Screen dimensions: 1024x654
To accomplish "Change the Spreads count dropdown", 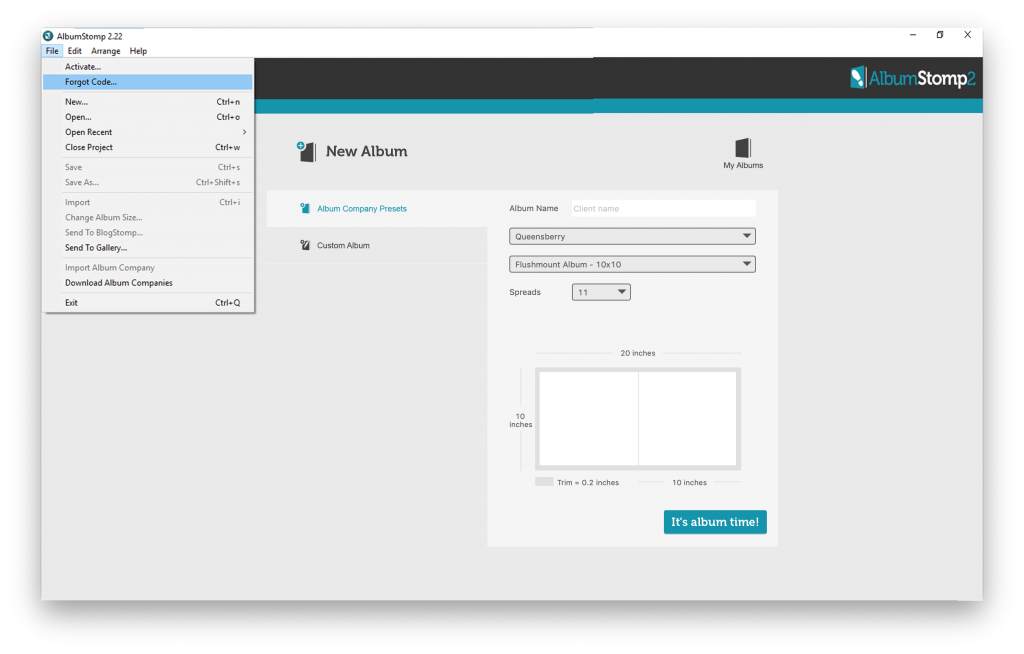I will point(601,292).
